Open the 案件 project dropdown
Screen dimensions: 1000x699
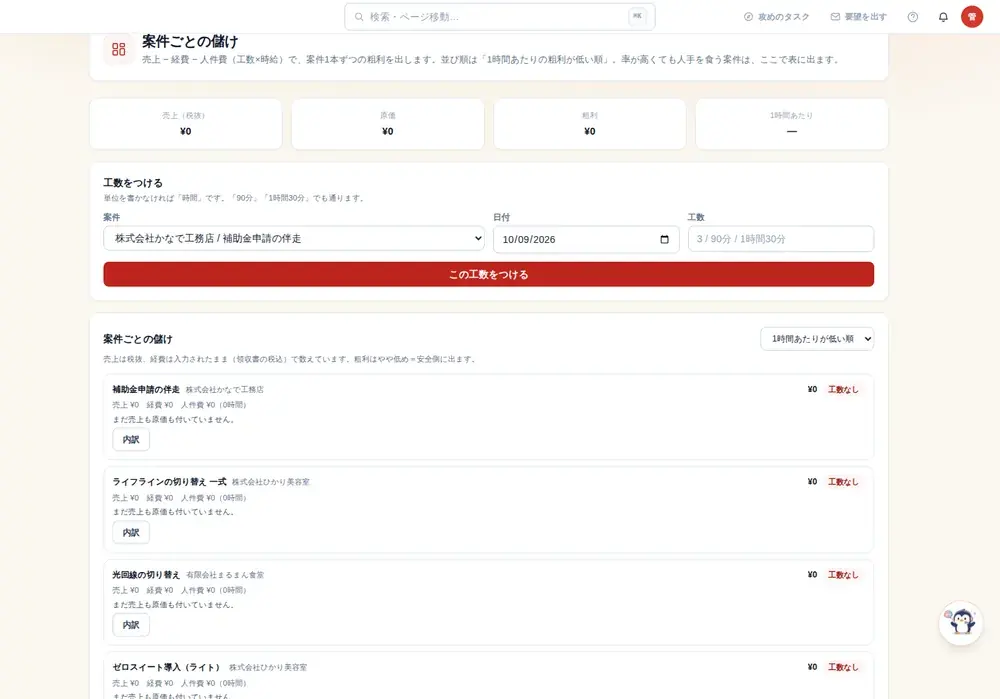point(294,239)
